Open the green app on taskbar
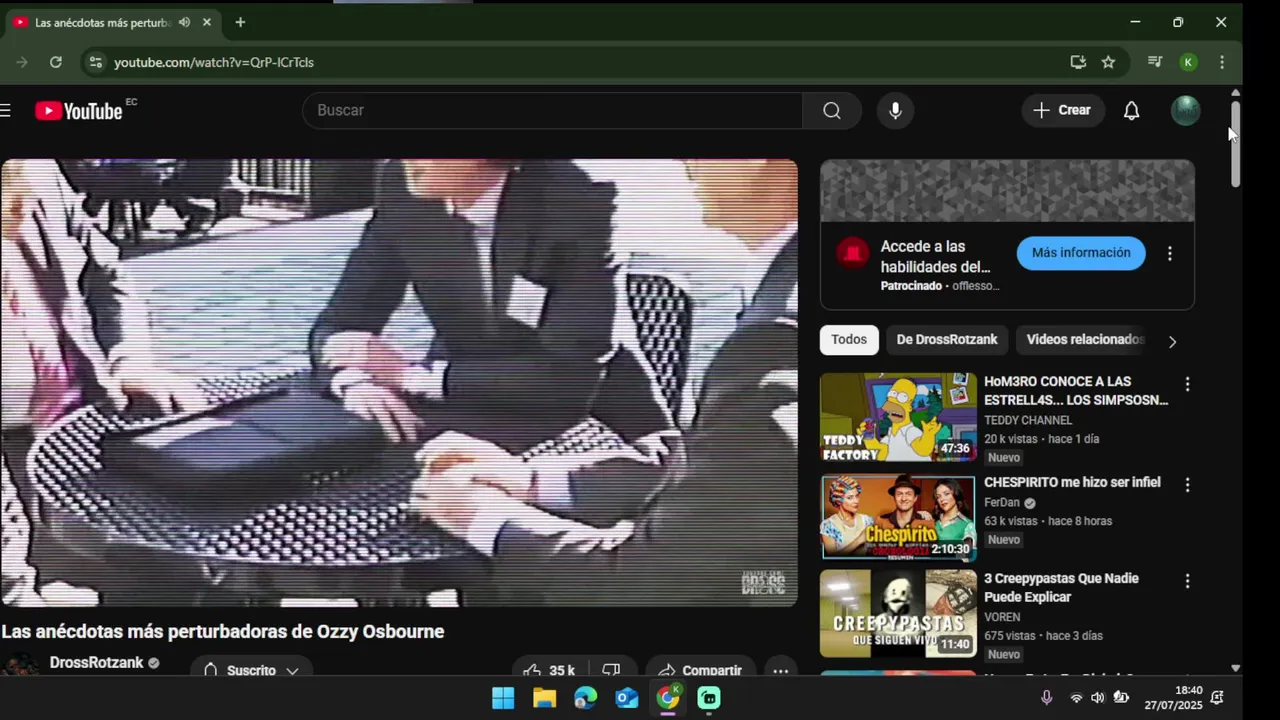Screen dimensions: 1280x720 (x=709, y=698)
